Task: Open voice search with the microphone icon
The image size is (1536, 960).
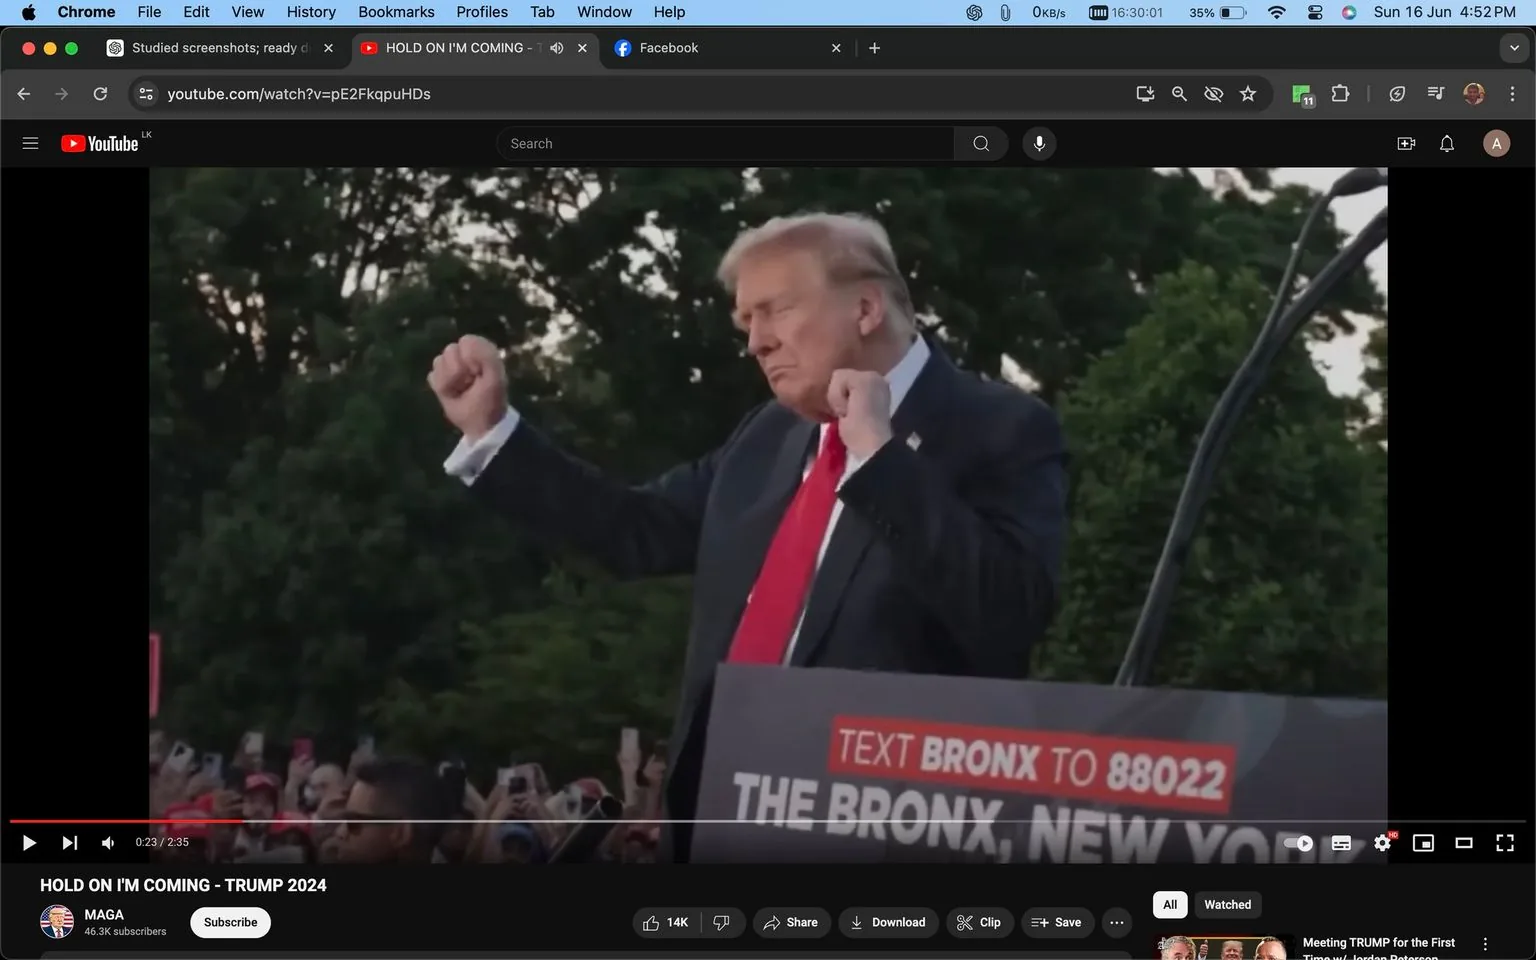Action: (x=1039, y=143)
